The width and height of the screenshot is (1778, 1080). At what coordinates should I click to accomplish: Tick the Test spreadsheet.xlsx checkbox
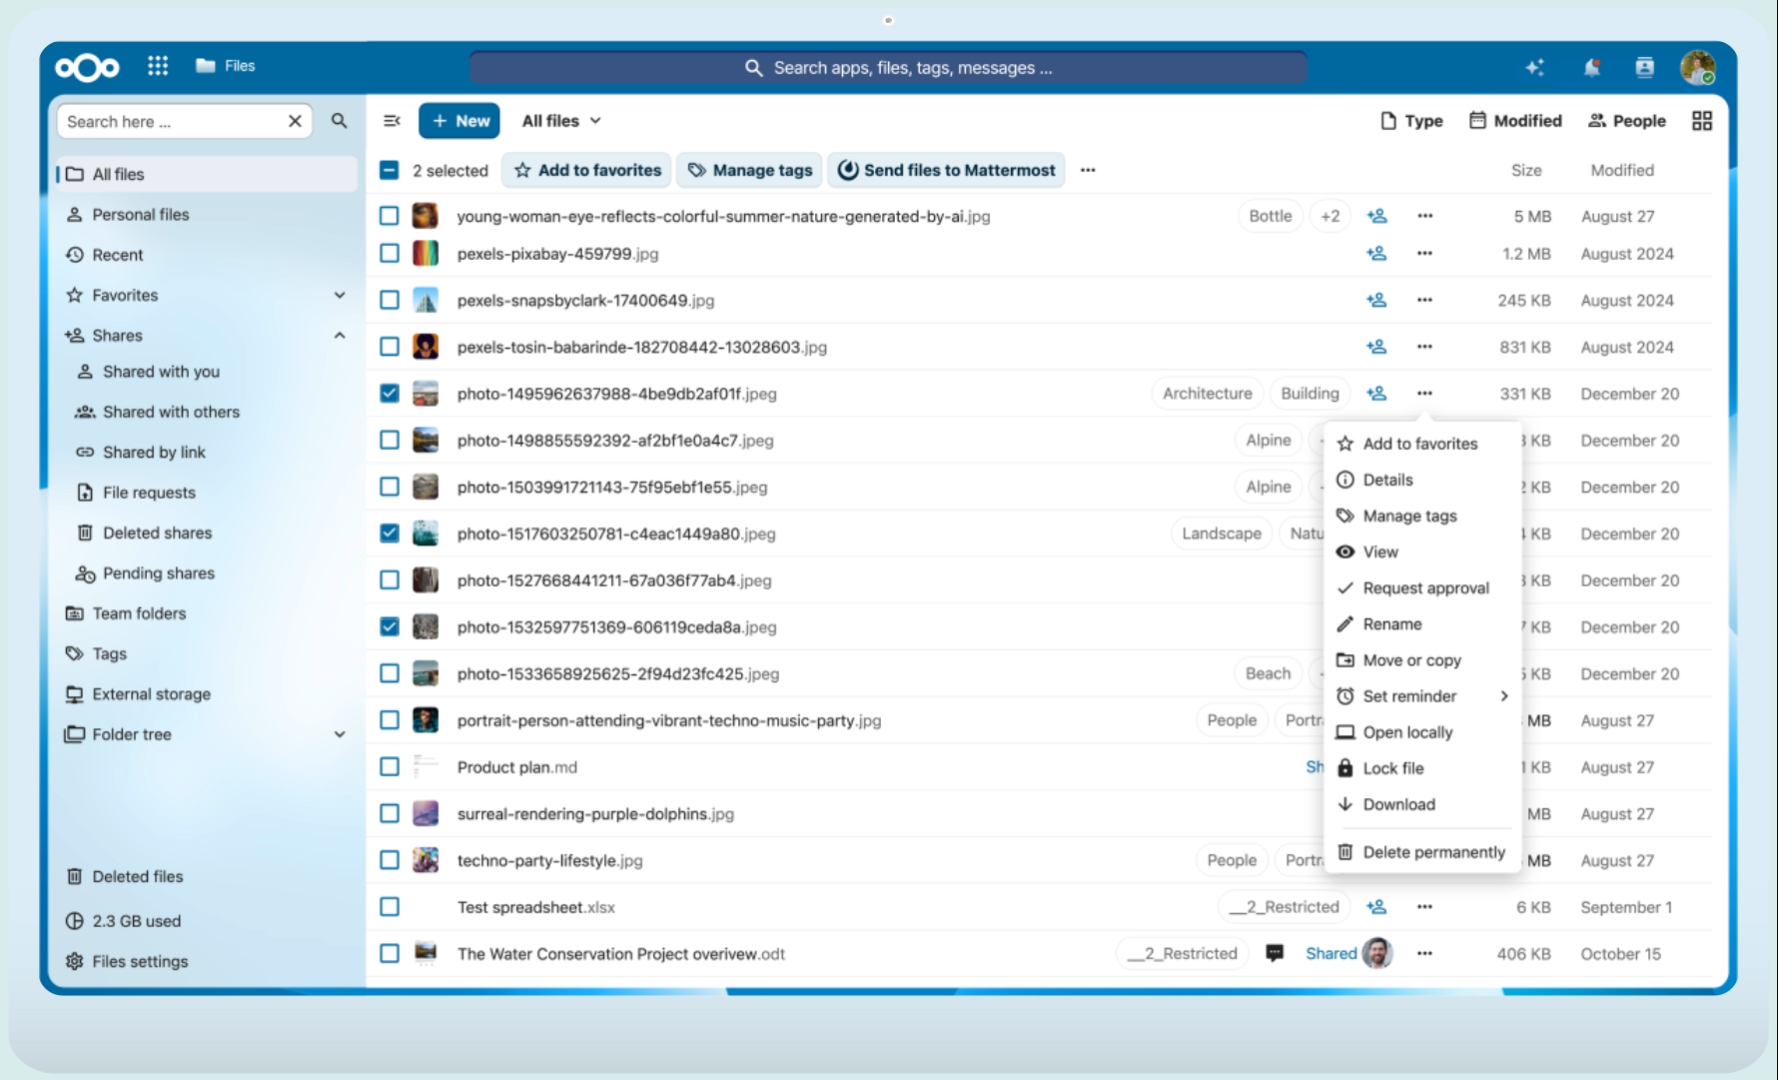click(389, 907)
